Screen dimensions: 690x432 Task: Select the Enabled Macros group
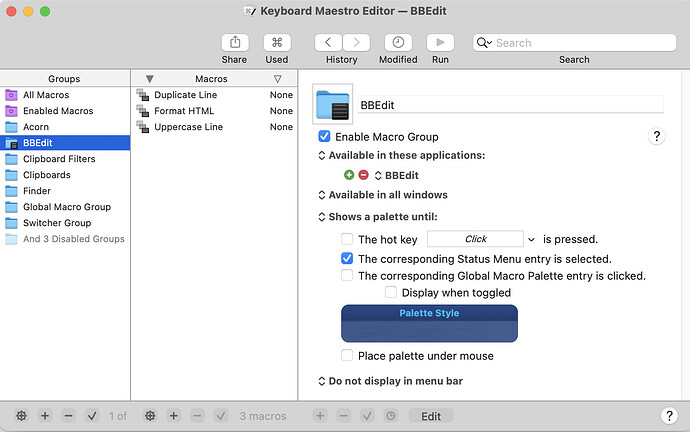click(65, 111)
